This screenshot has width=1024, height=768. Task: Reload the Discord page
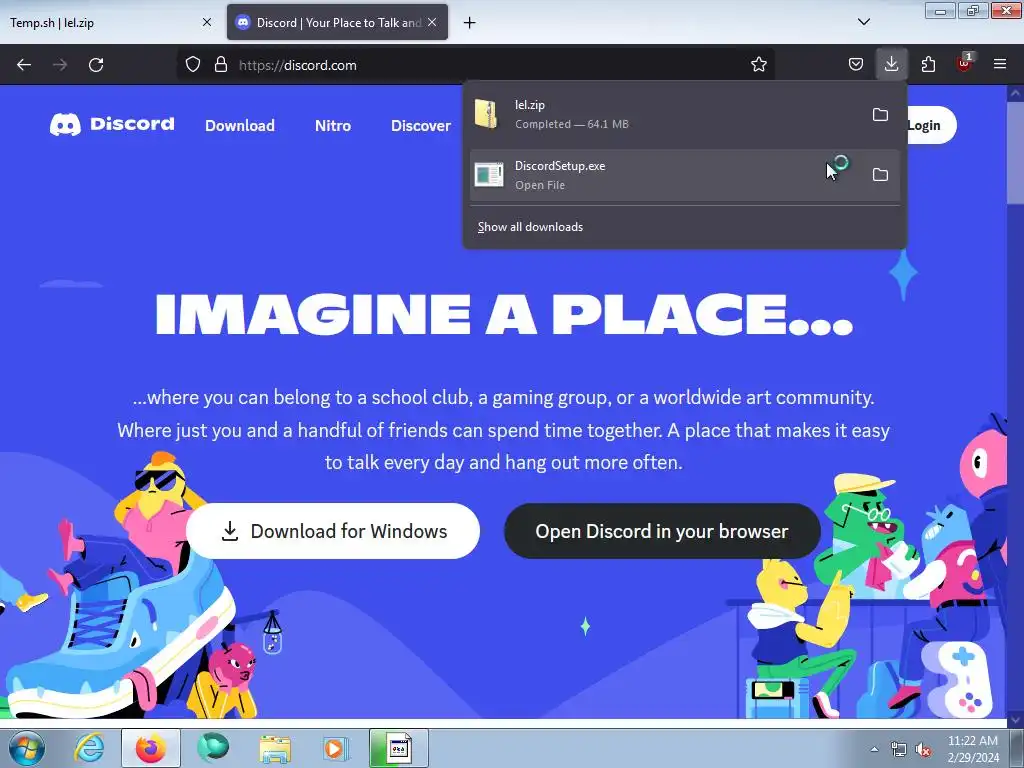pos(96,65)
